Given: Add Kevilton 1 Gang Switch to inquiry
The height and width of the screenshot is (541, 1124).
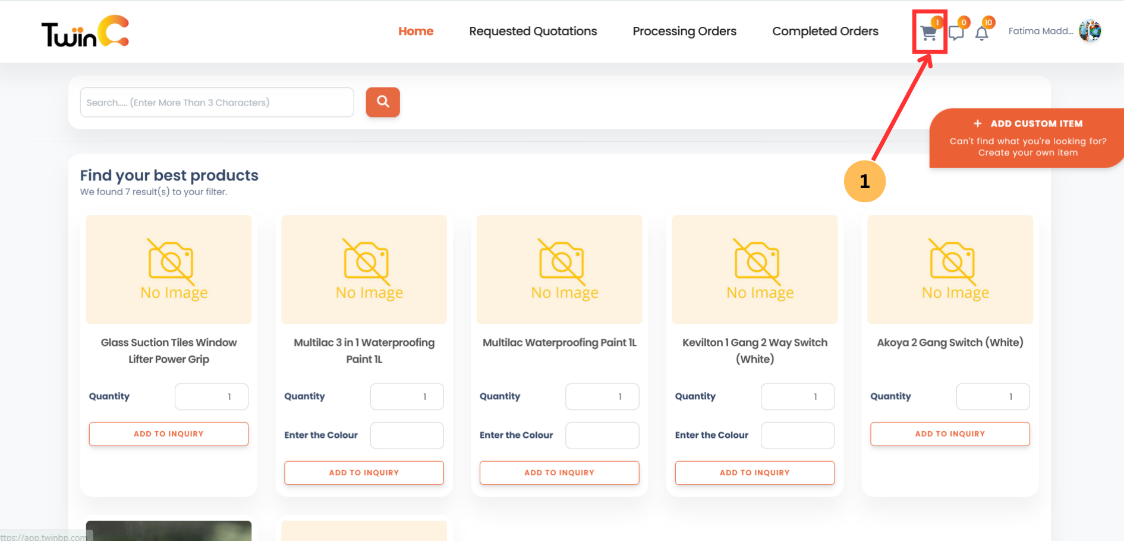Looking at the screenshot, I should (x=755, y=473).
